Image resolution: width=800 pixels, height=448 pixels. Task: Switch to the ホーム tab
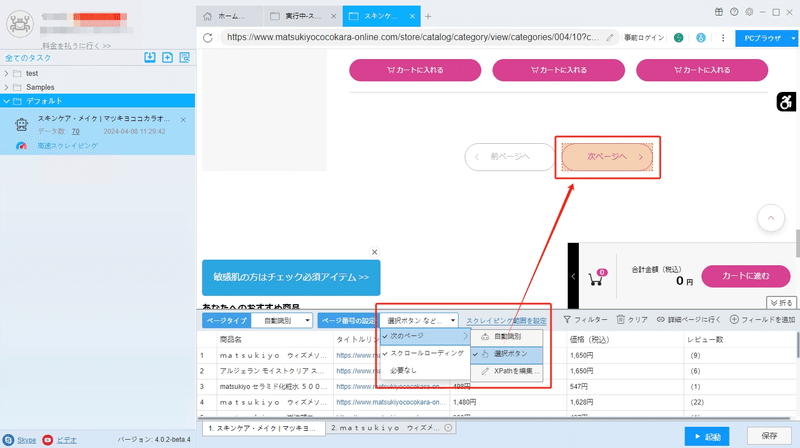(x=230, y=16)
